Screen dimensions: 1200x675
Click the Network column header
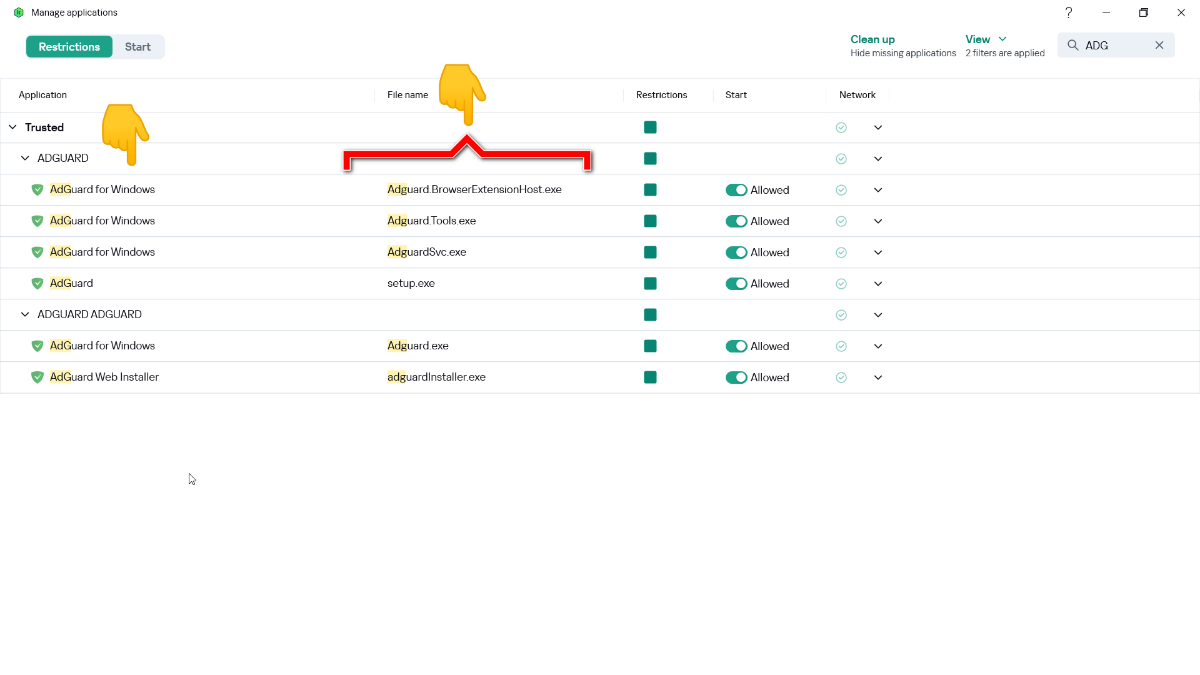[857, 95]
